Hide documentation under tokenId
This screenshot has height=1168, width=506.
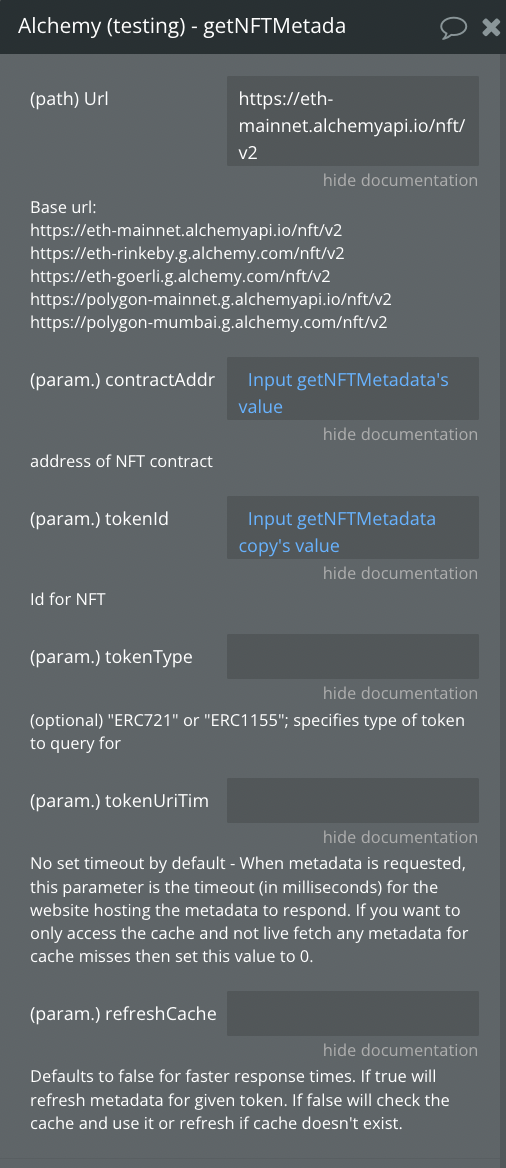[x=400, y=573]
